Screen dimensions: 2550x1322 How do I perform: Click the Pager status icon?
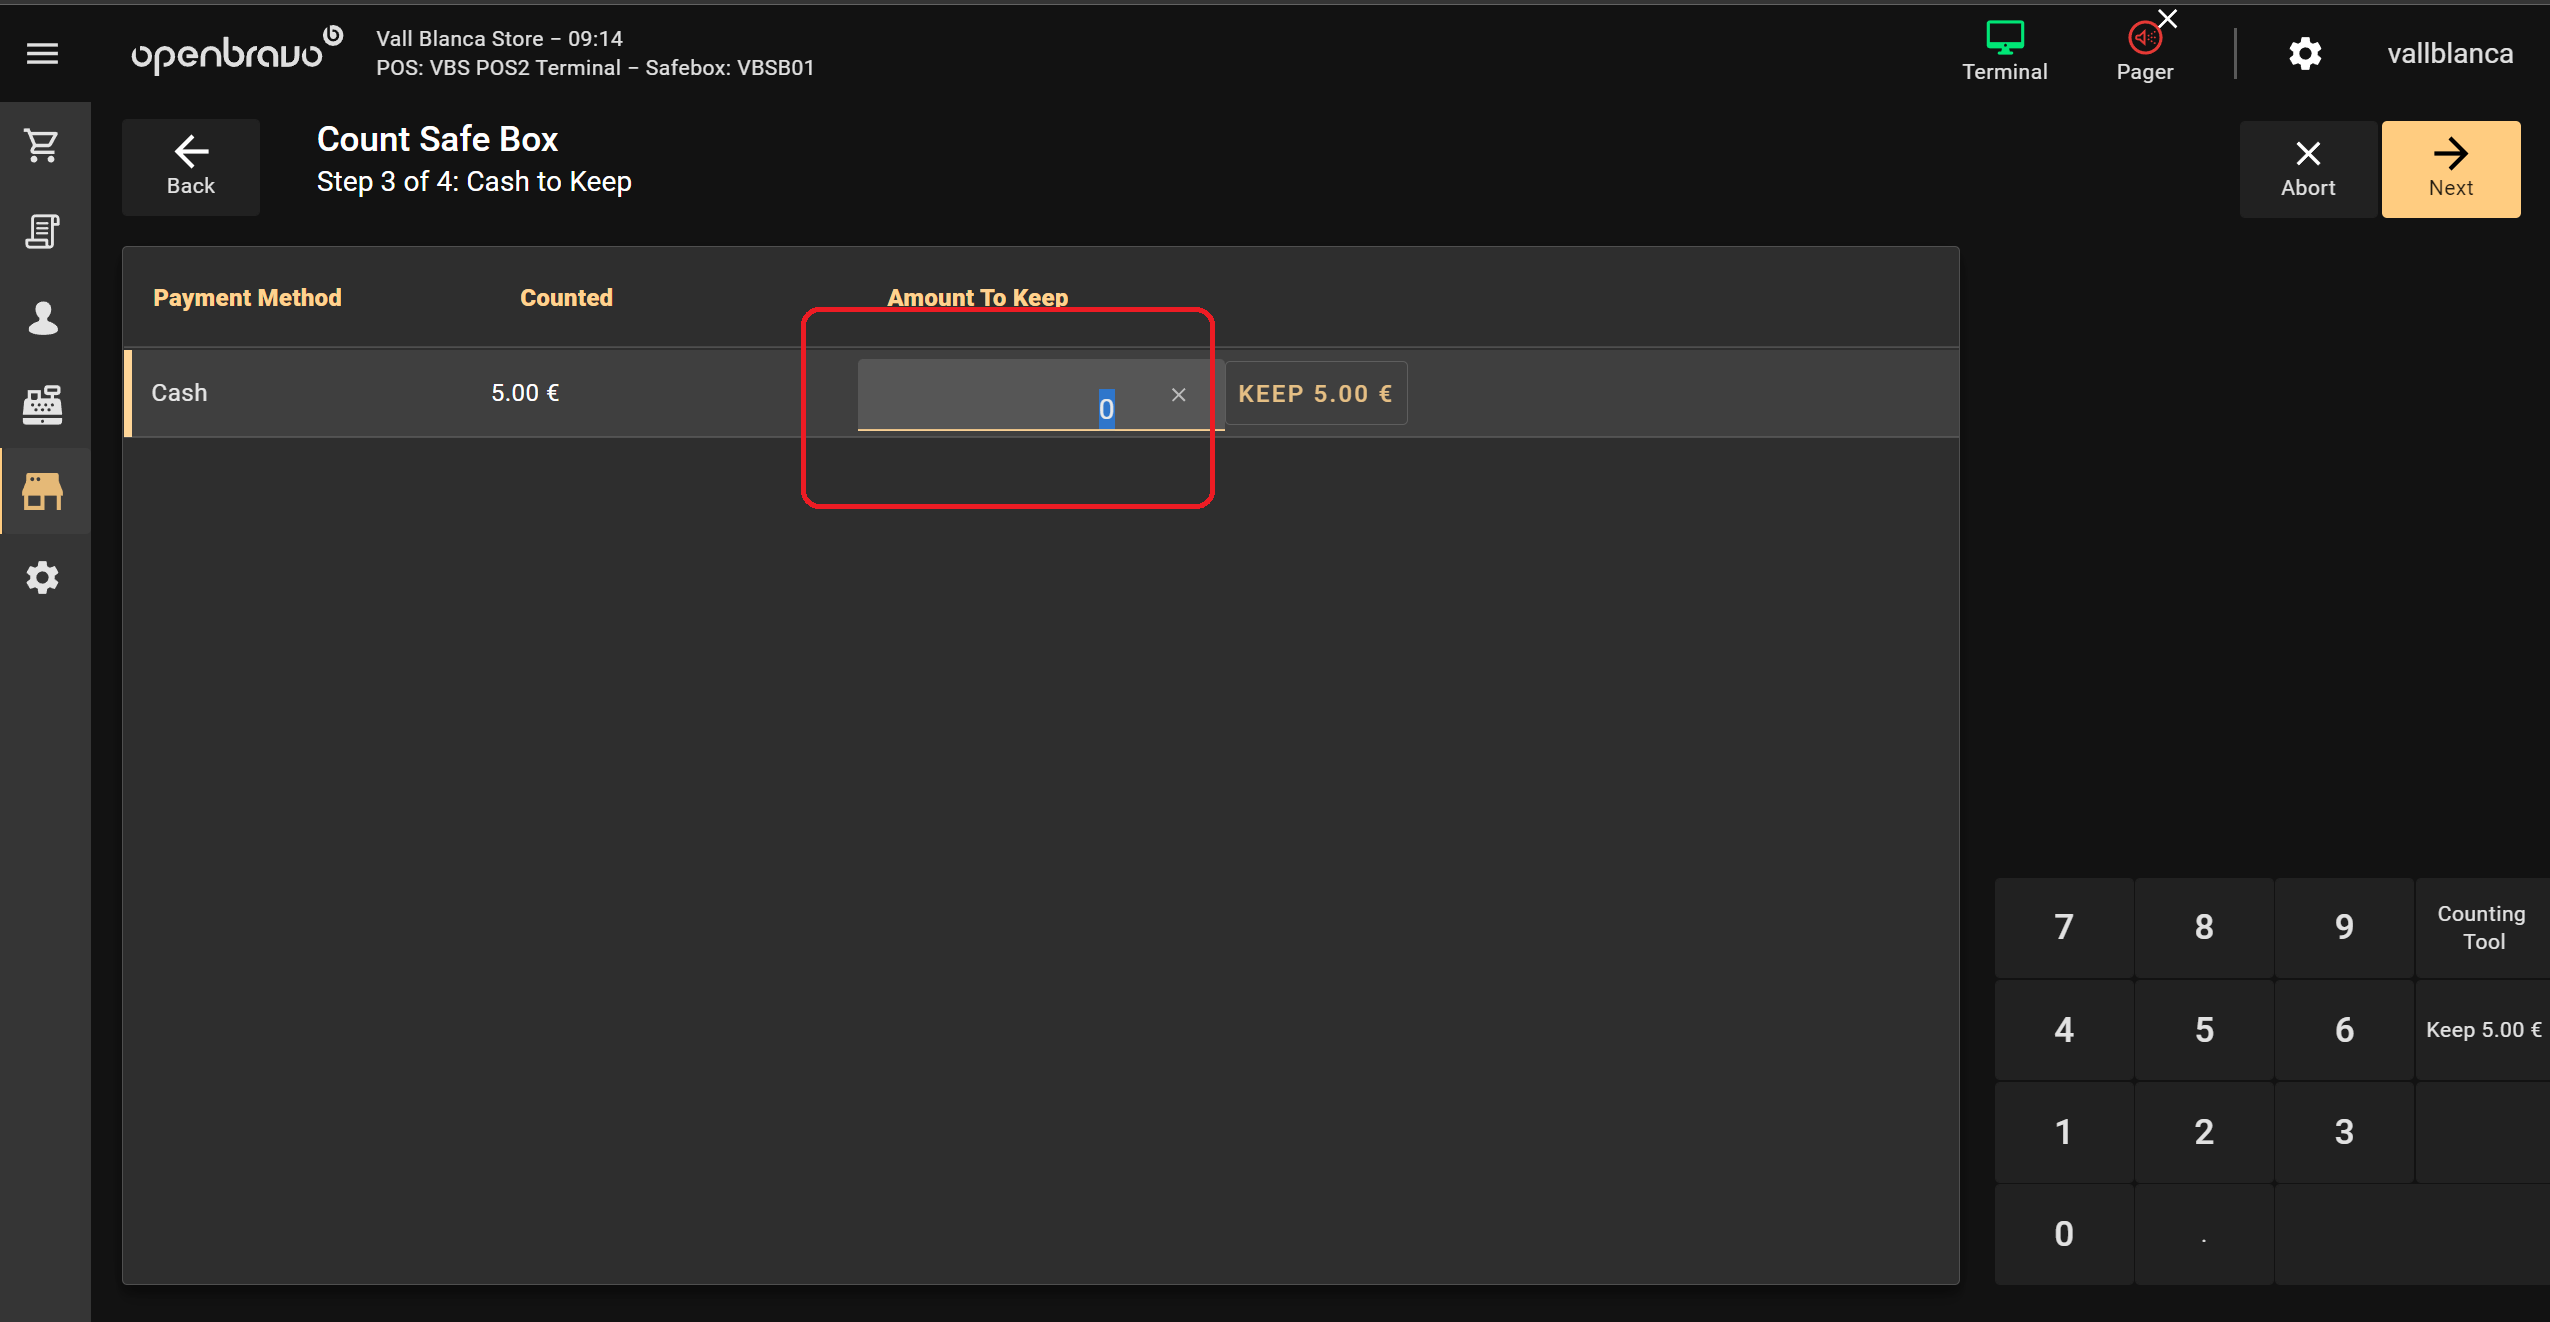(2144, 51)
